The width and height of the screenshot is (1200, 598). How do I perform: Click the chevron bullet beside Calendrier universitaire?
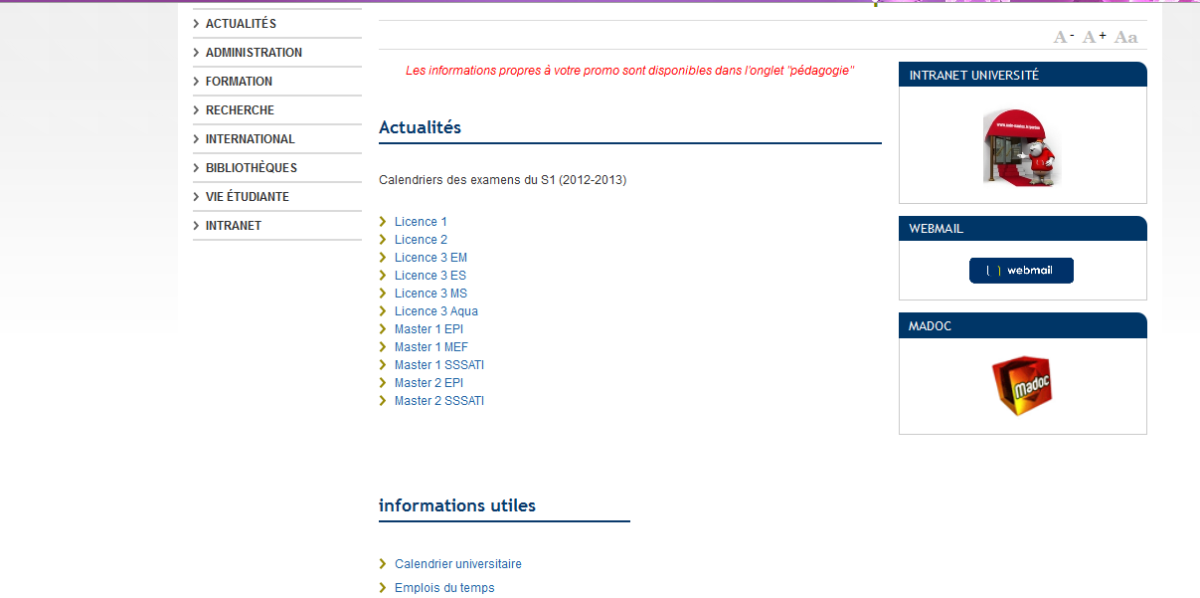383,565
